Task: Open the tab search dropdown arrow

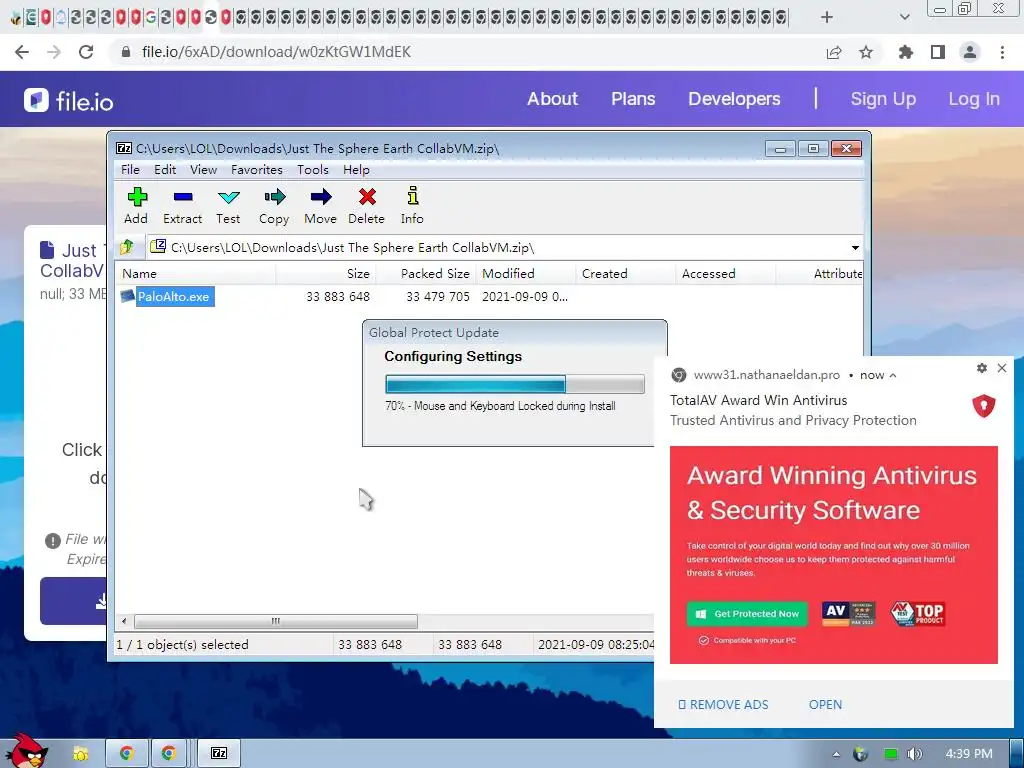Action: tap(904, 17)
